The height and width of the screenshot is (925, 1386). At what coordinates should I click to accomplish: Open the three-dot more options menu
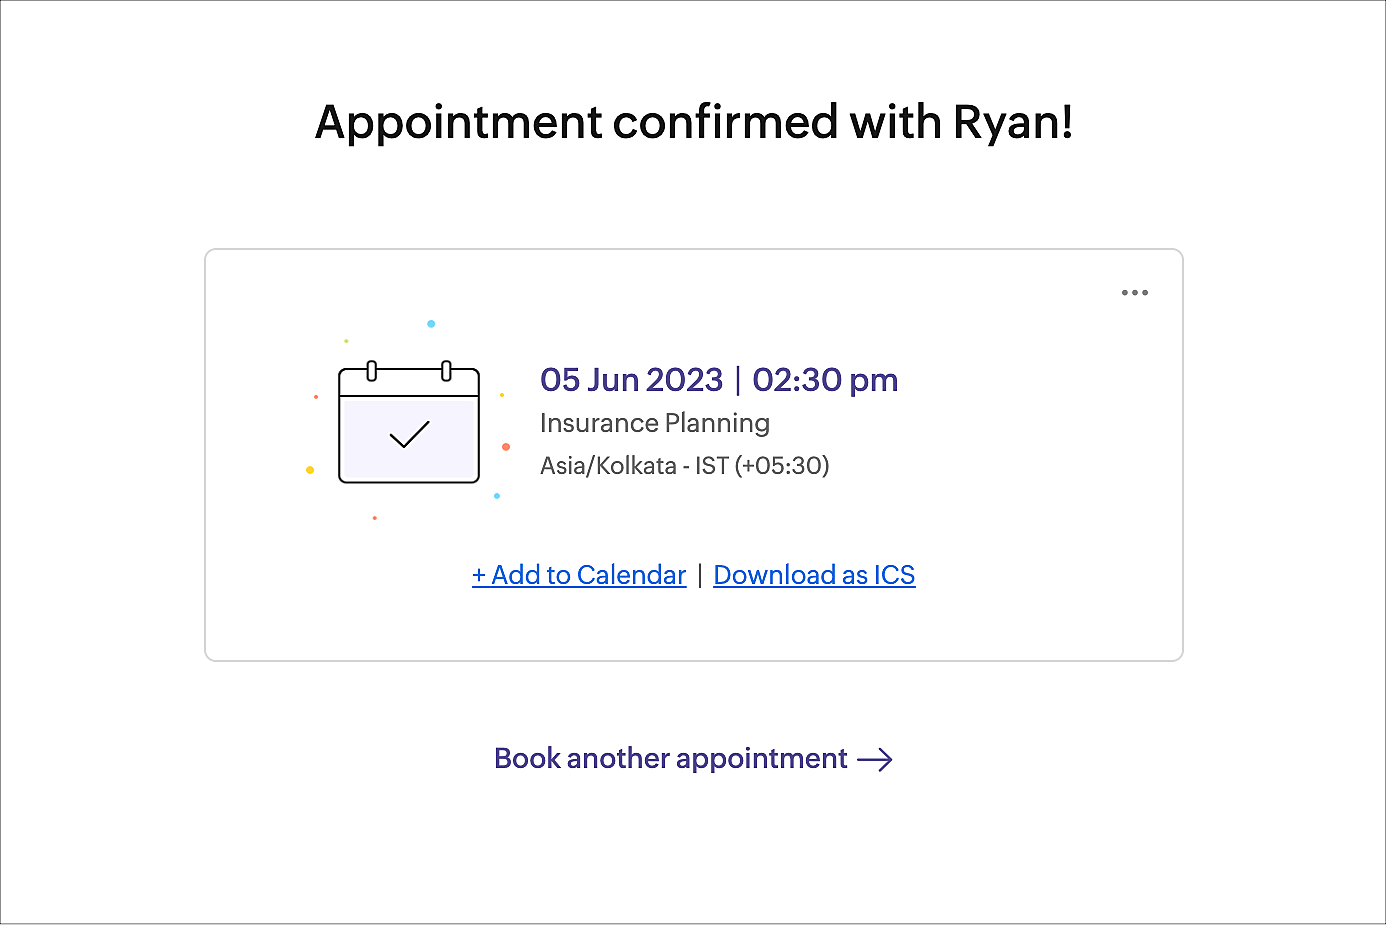(1134, 293)
